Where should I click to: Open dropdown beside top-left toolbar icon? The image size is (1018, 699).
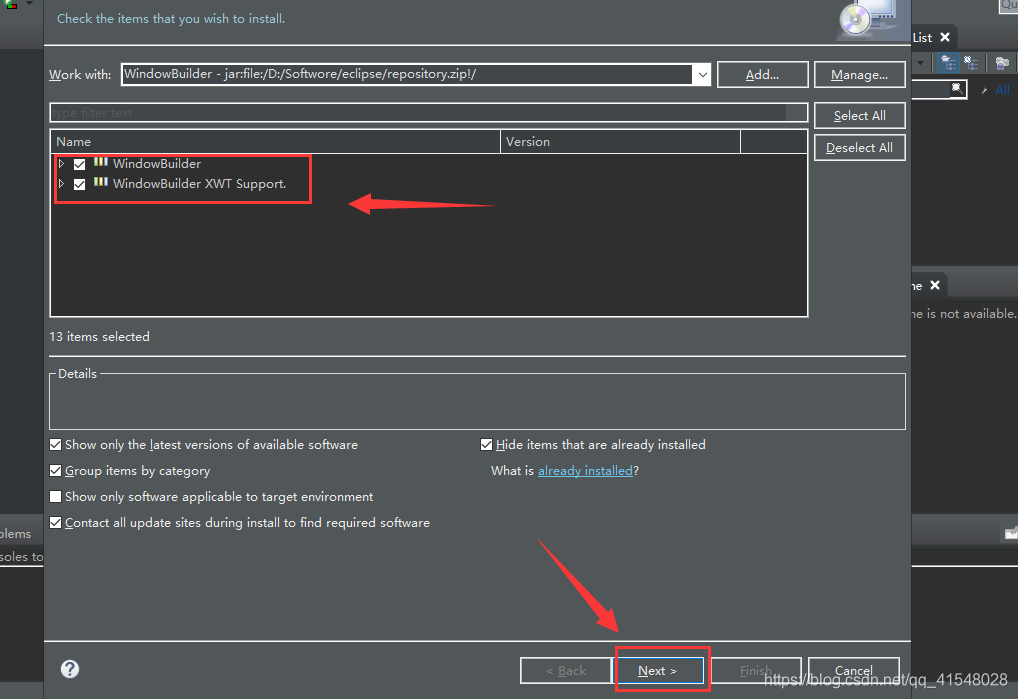coord(29,3)
